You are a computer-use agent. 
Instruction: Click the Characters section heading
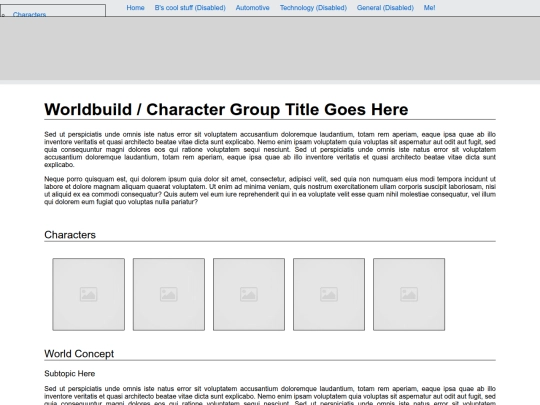(x=70, y=235)
